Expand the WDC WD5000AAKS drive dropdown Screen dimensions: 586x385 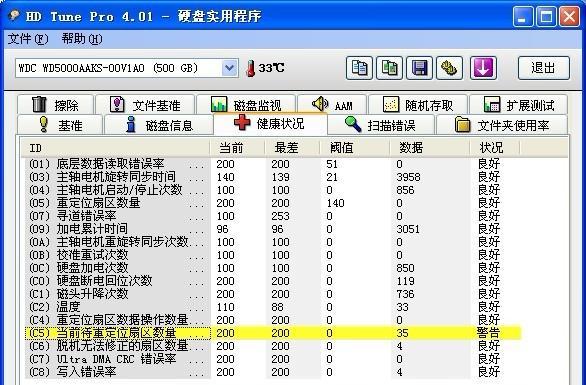[x=229, y=68]
